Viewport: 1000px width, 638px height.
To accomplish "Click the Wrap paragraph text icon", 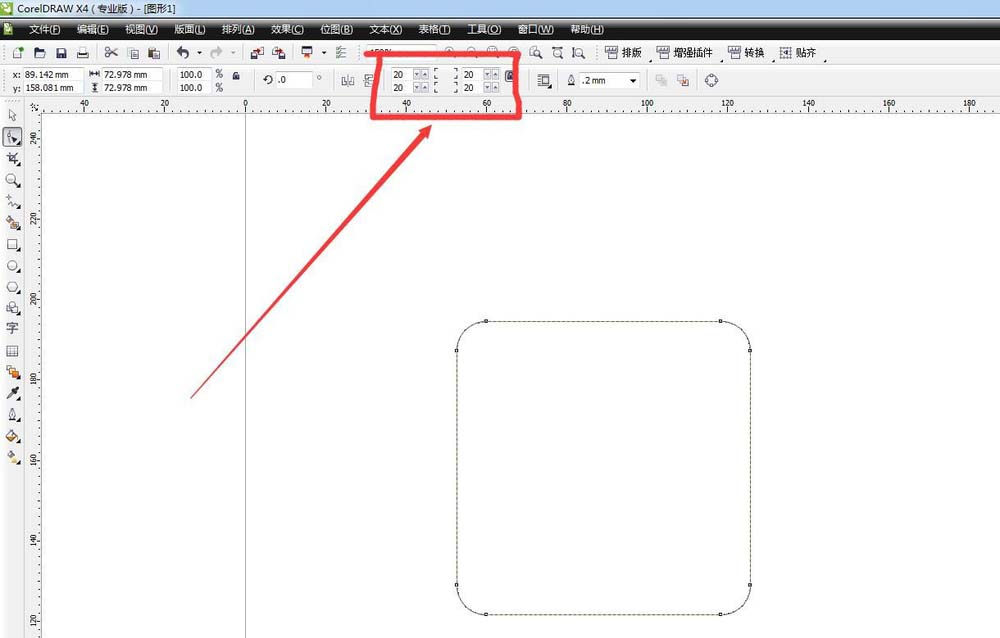I will 544,80.
